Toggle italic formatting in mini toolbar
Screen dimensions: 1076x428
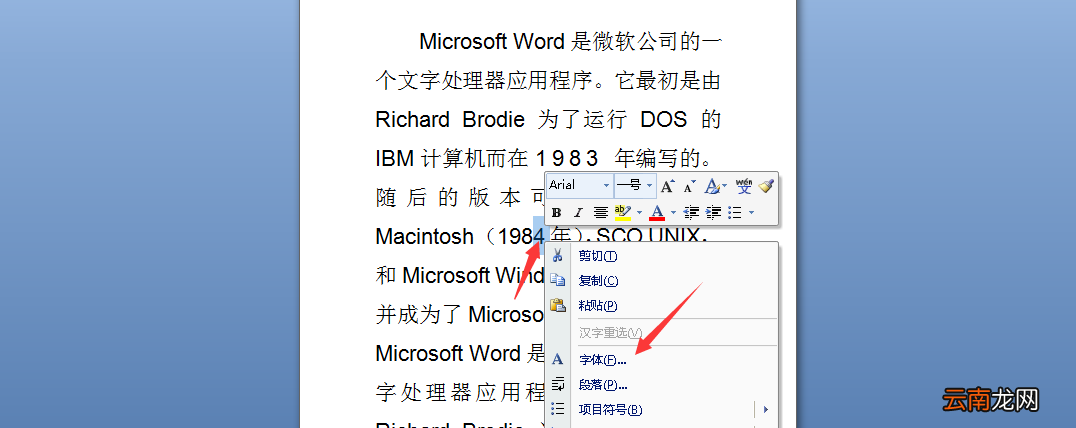(578, 213)
